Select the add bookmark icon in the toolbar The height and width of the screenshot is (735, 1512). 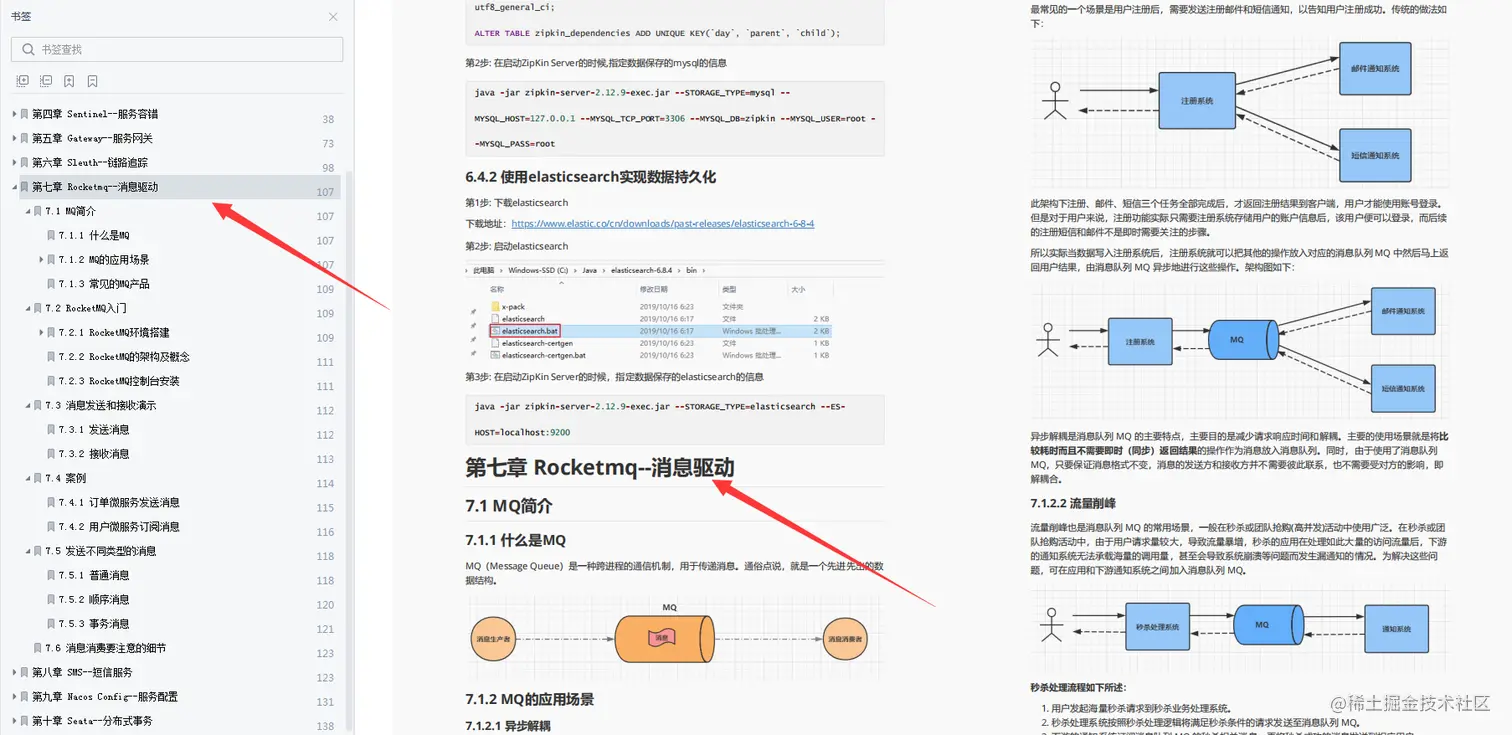pos(69,80)
